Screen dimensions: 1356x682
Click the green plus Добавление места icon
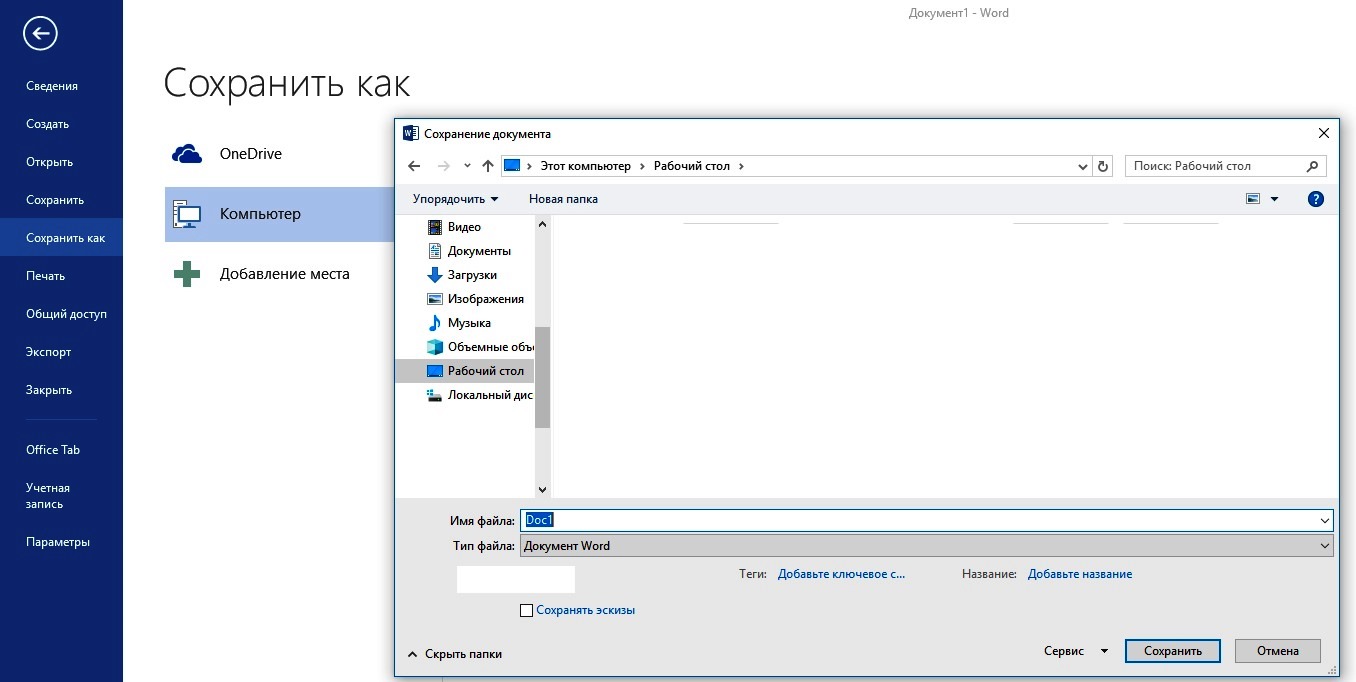(187, 274)
